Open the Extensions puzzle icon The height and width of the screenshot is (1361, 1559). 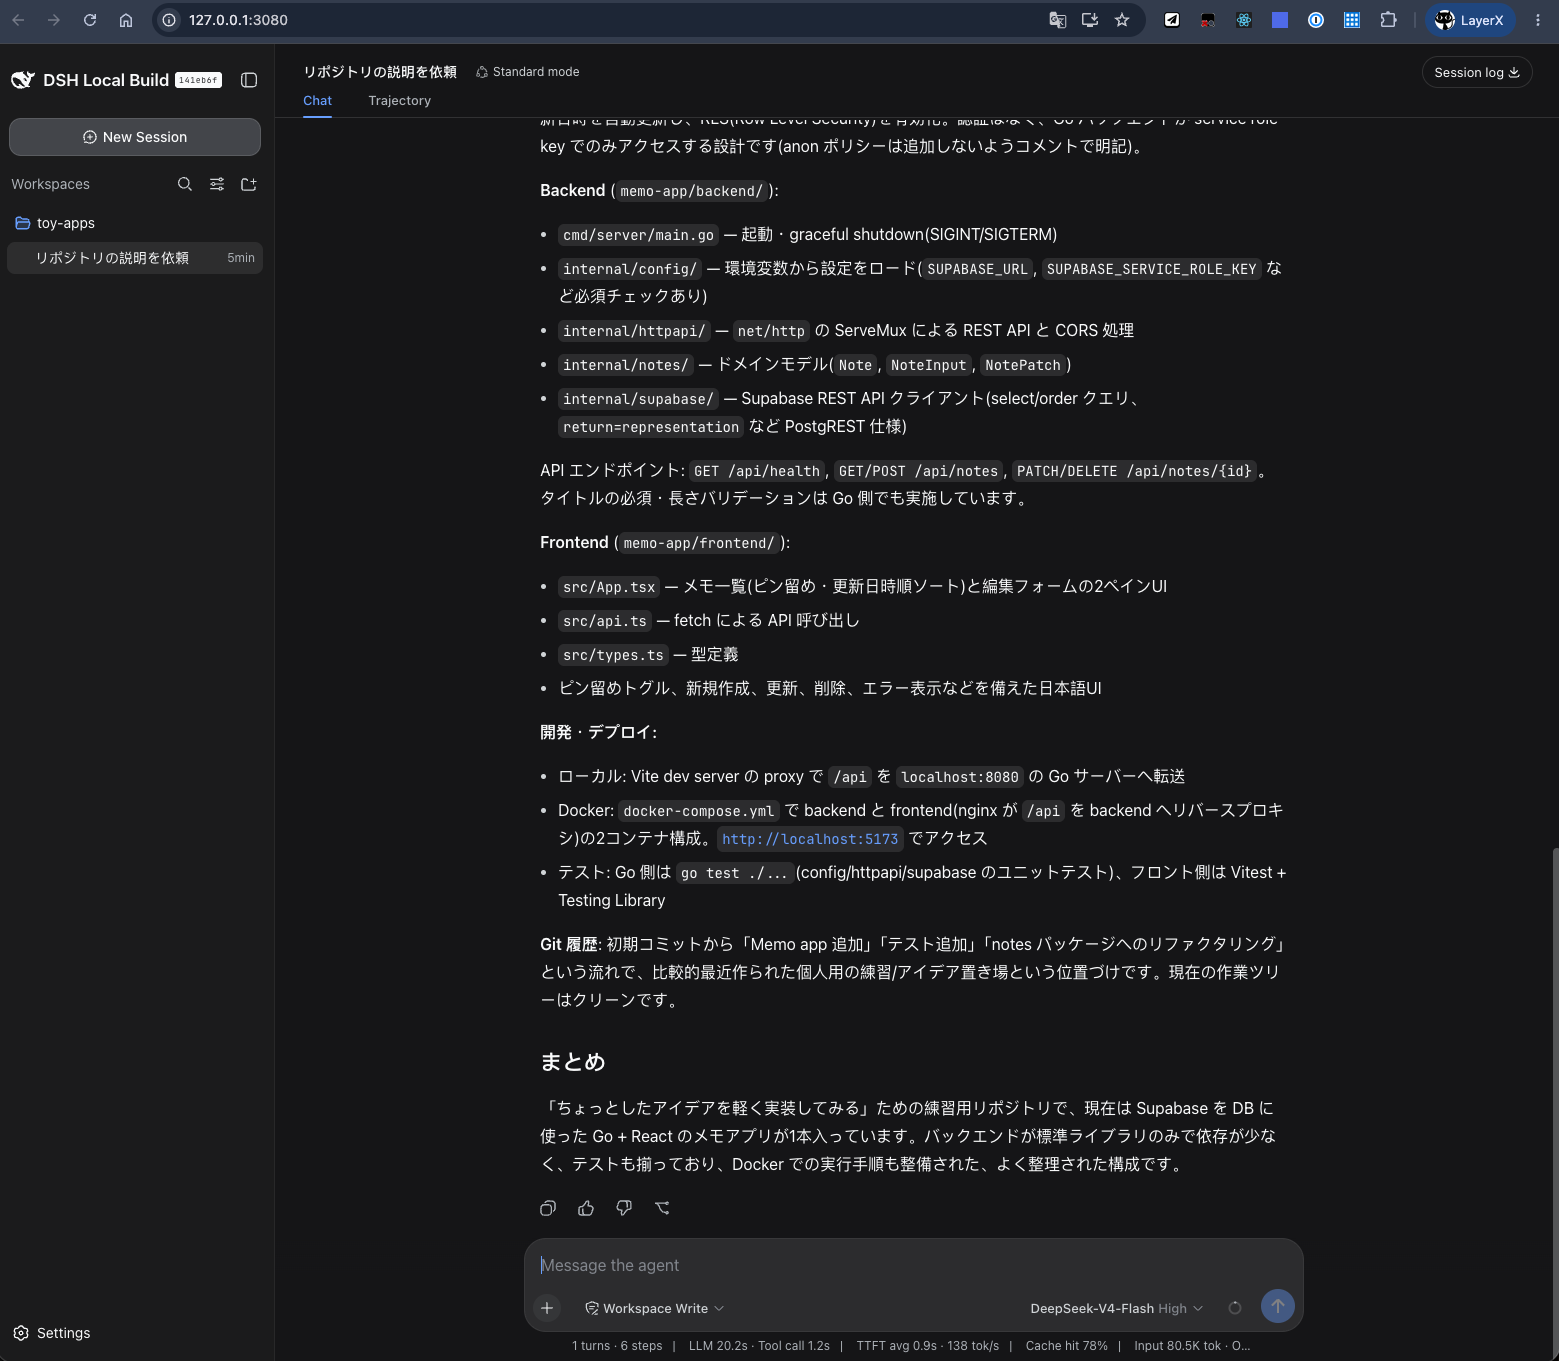pyautogui.click(x=1388, y=20)
